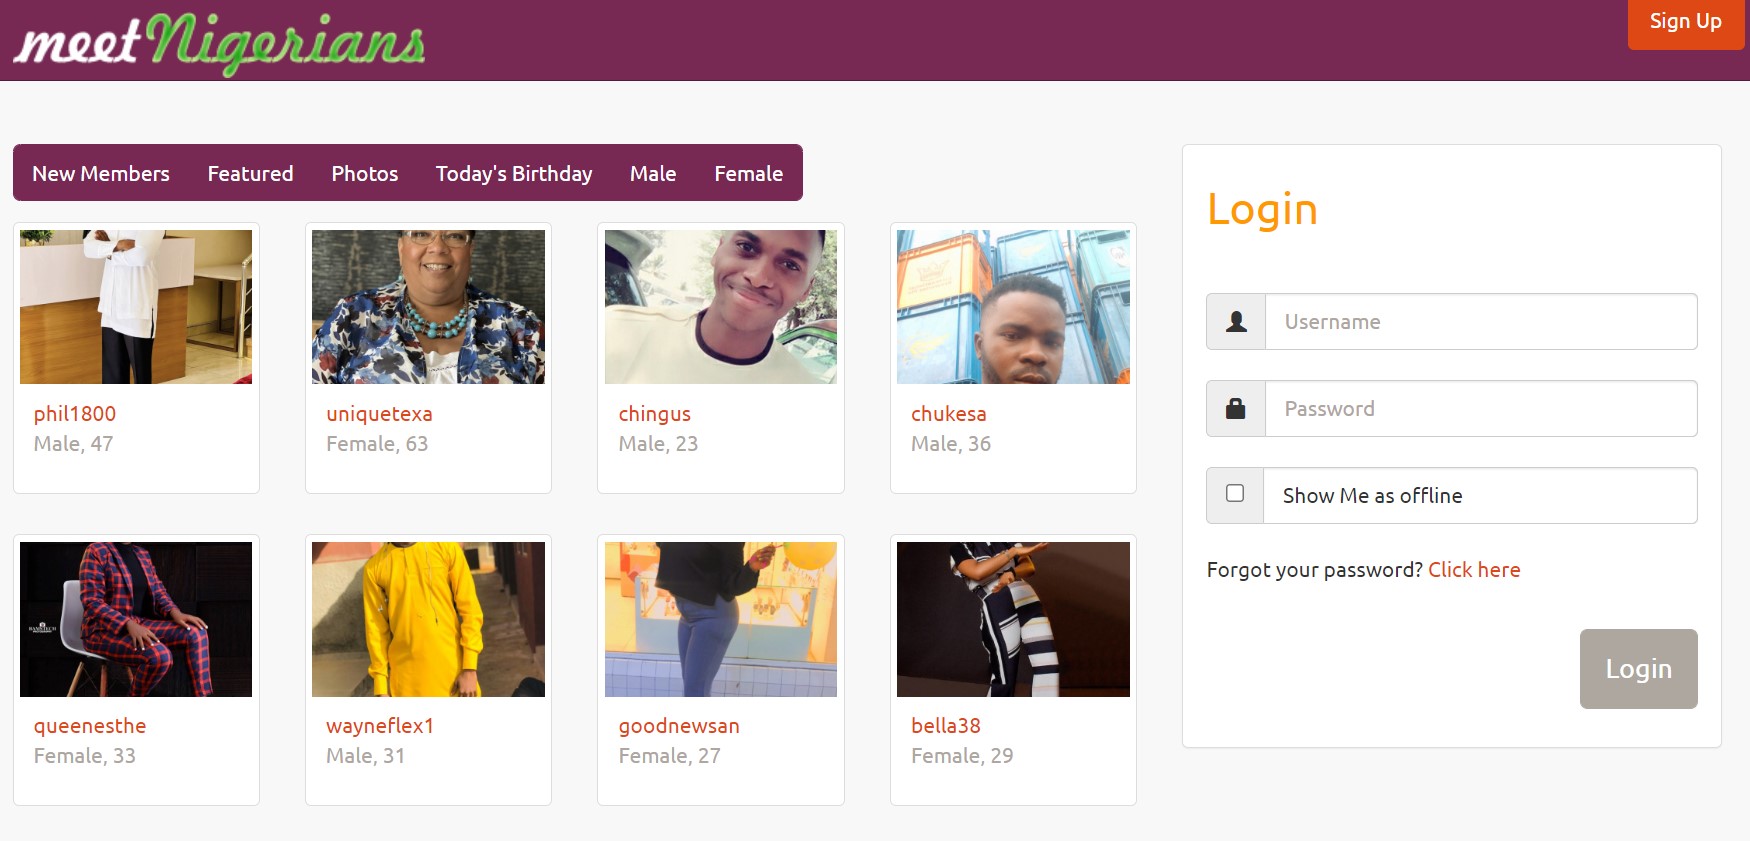Open the New Members tab

click(101, 173)
